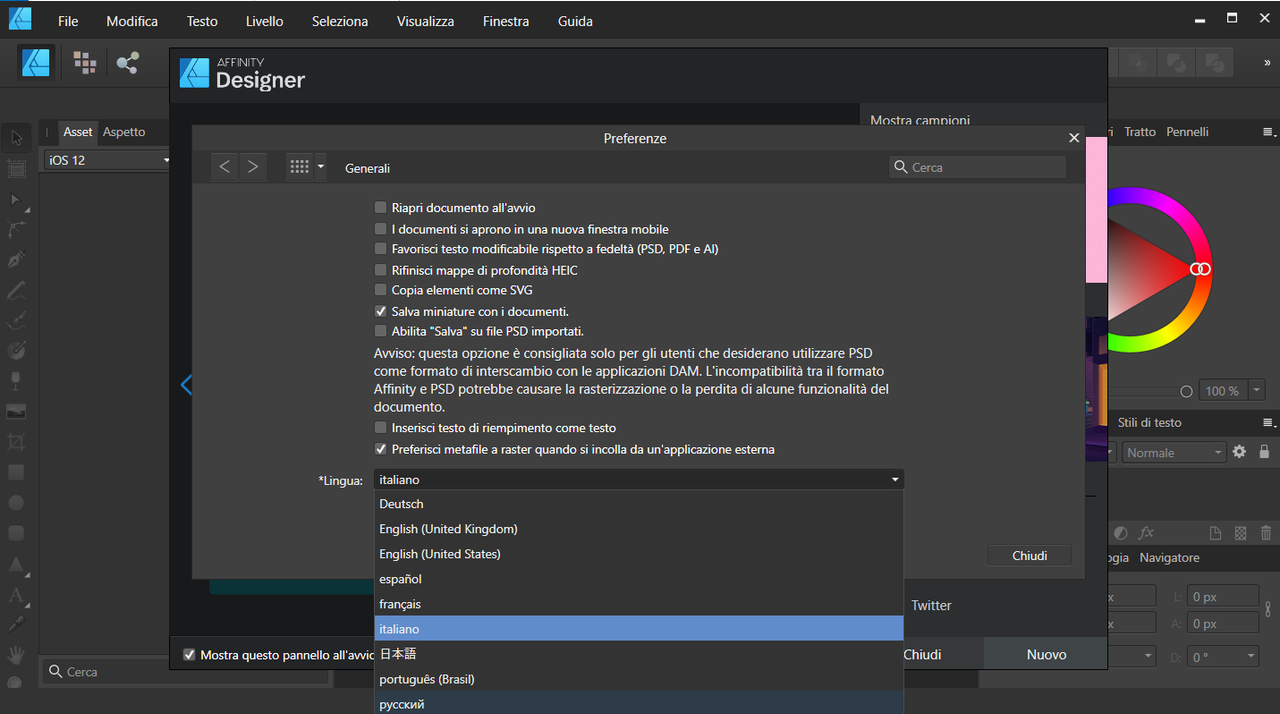Click the layer effects fx icon
This screenshot has width=1280, height=714.
coord(1146,533)
